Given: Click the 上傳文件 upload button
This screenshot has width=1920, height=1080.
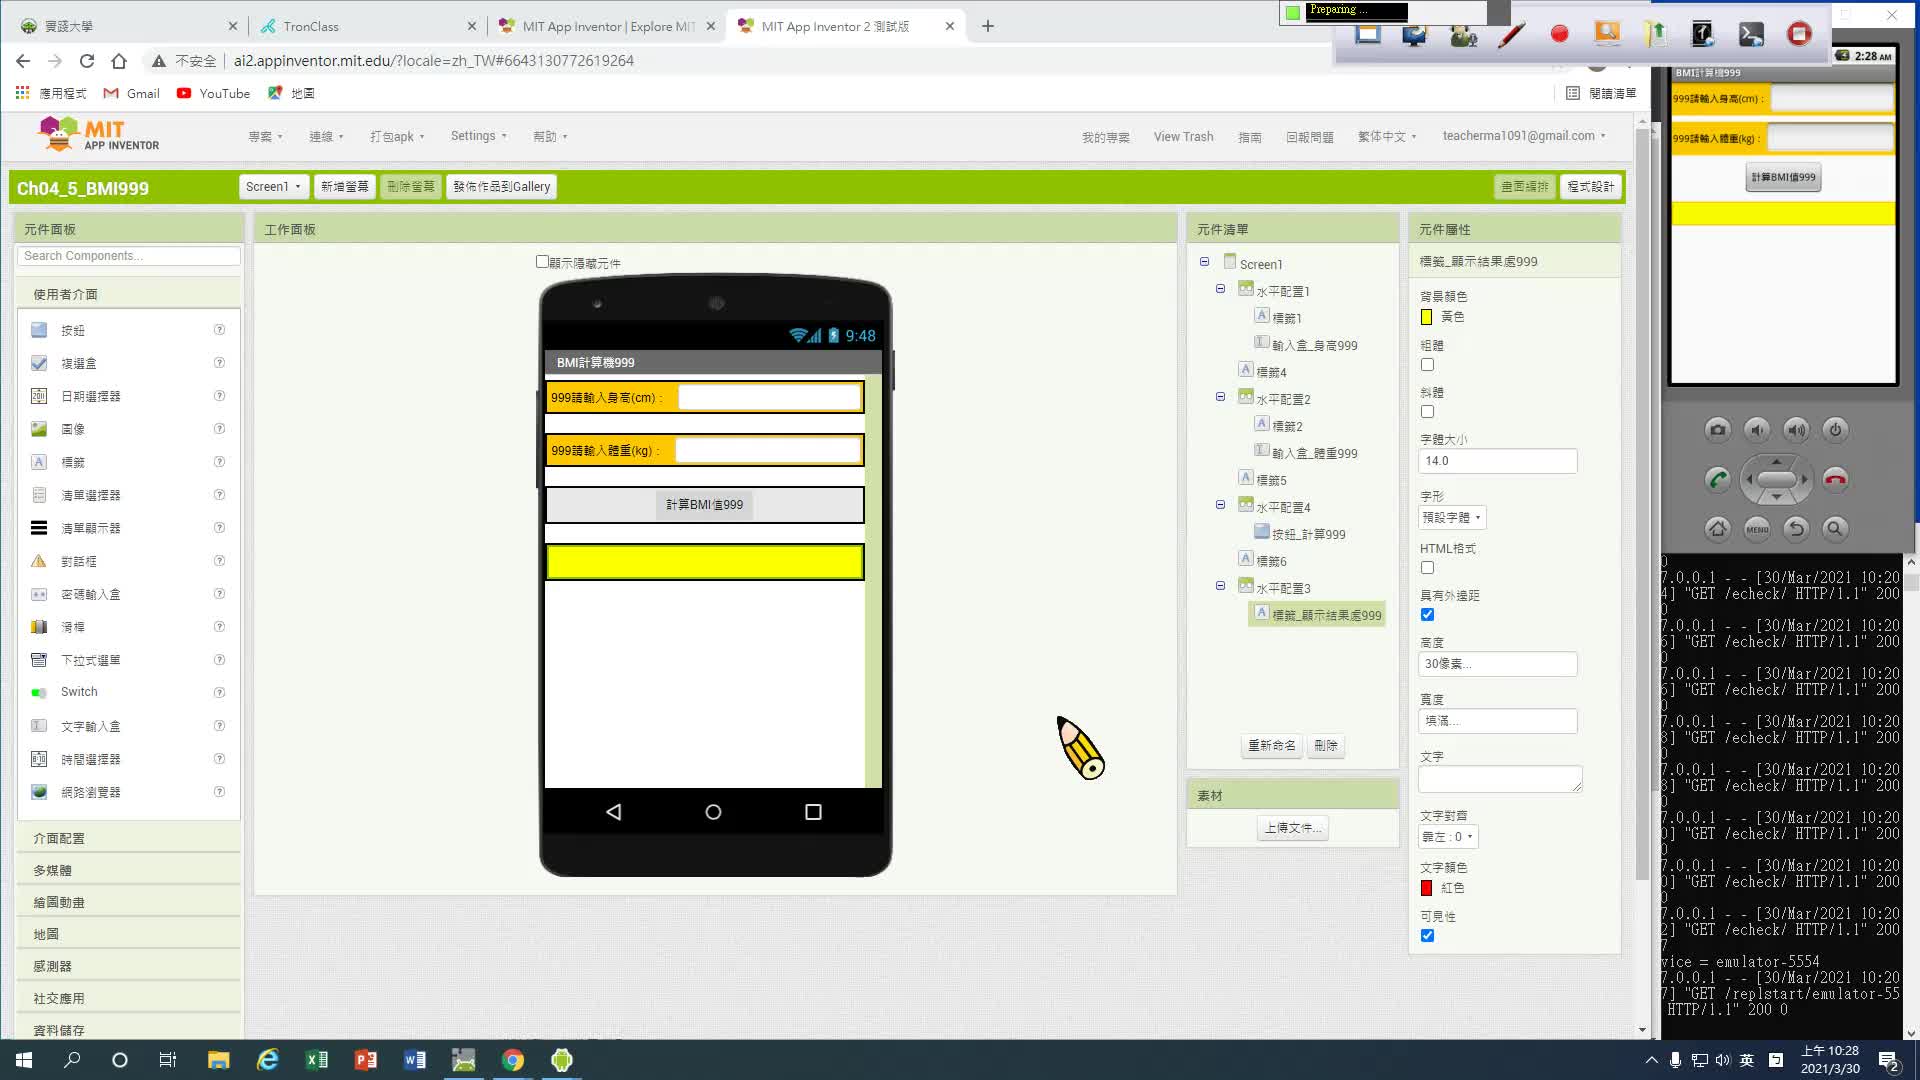Looking at the screenshot, I should 1292,828.
